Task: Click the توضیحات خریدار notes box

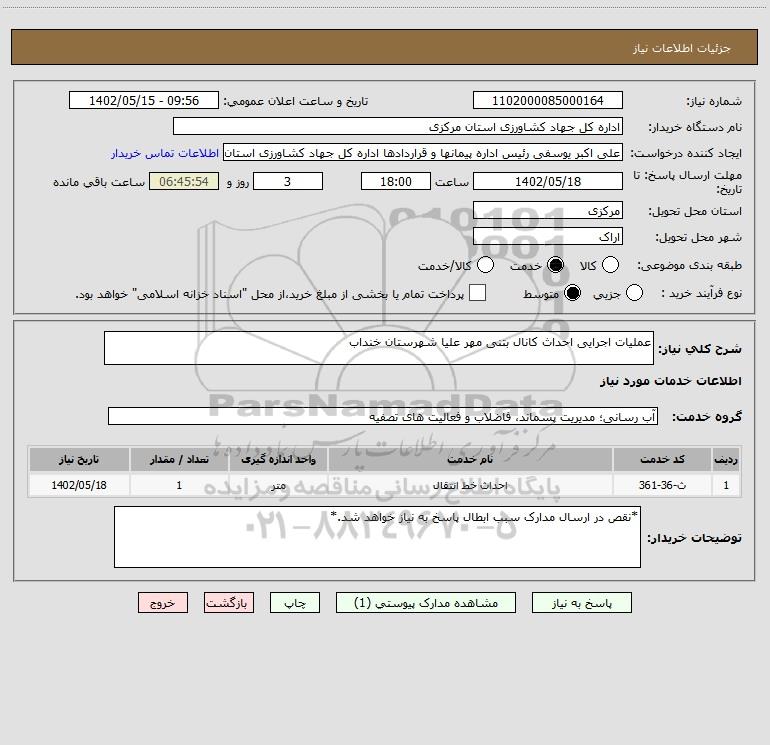Action: point(377,537)
